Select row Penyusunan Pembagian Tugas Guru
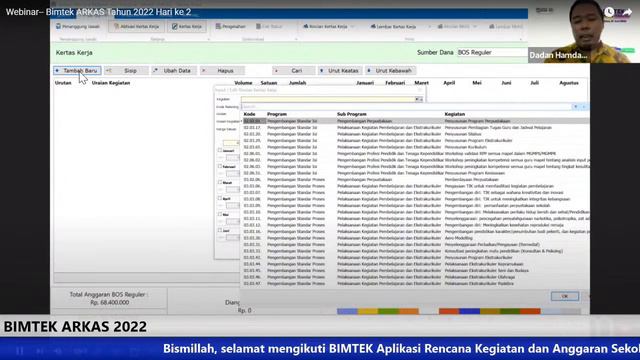640x360 pixels. click(x=416, y=128)
